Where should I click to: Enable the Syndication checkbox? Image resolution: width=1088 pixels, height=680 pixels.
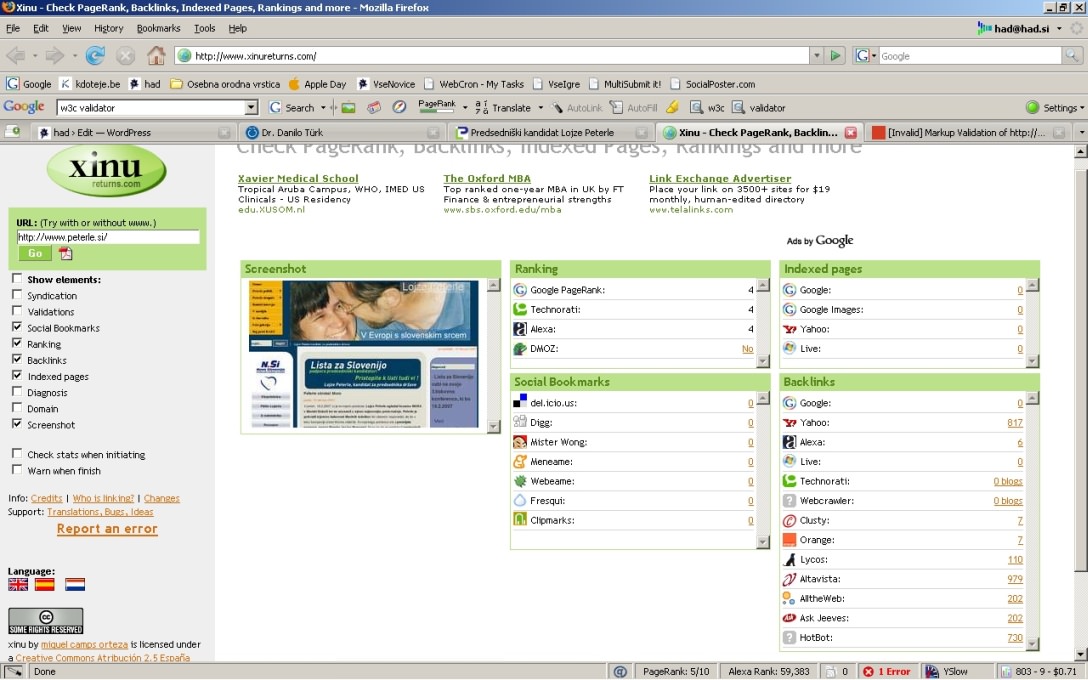[x=17, y=294]
